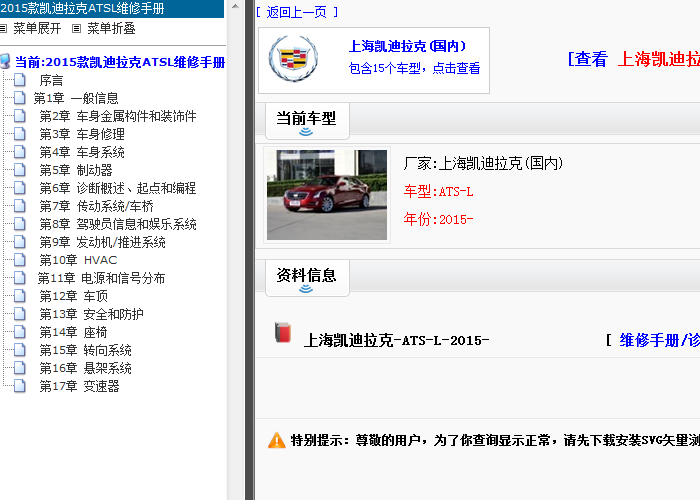This screenshot has width=700, height=500.
Task: Select the 当前车型 tab
Action: point(307,121)
